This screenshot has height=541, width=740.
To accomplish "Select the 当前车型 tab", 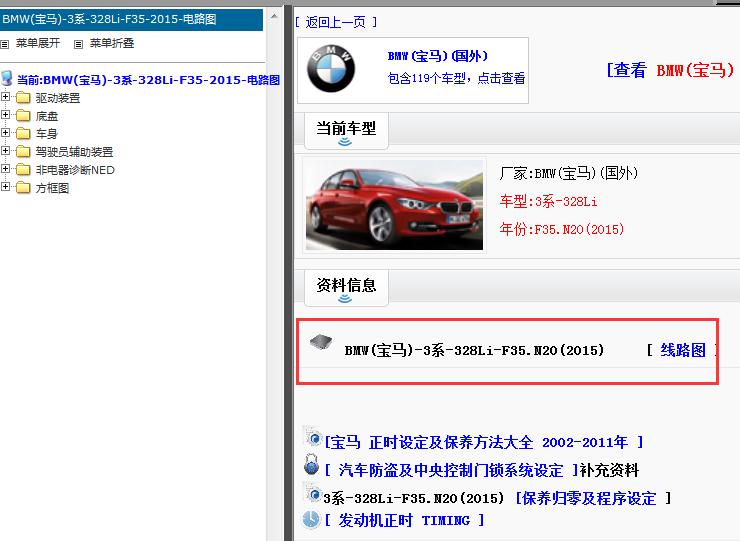I will pos(346,131).
